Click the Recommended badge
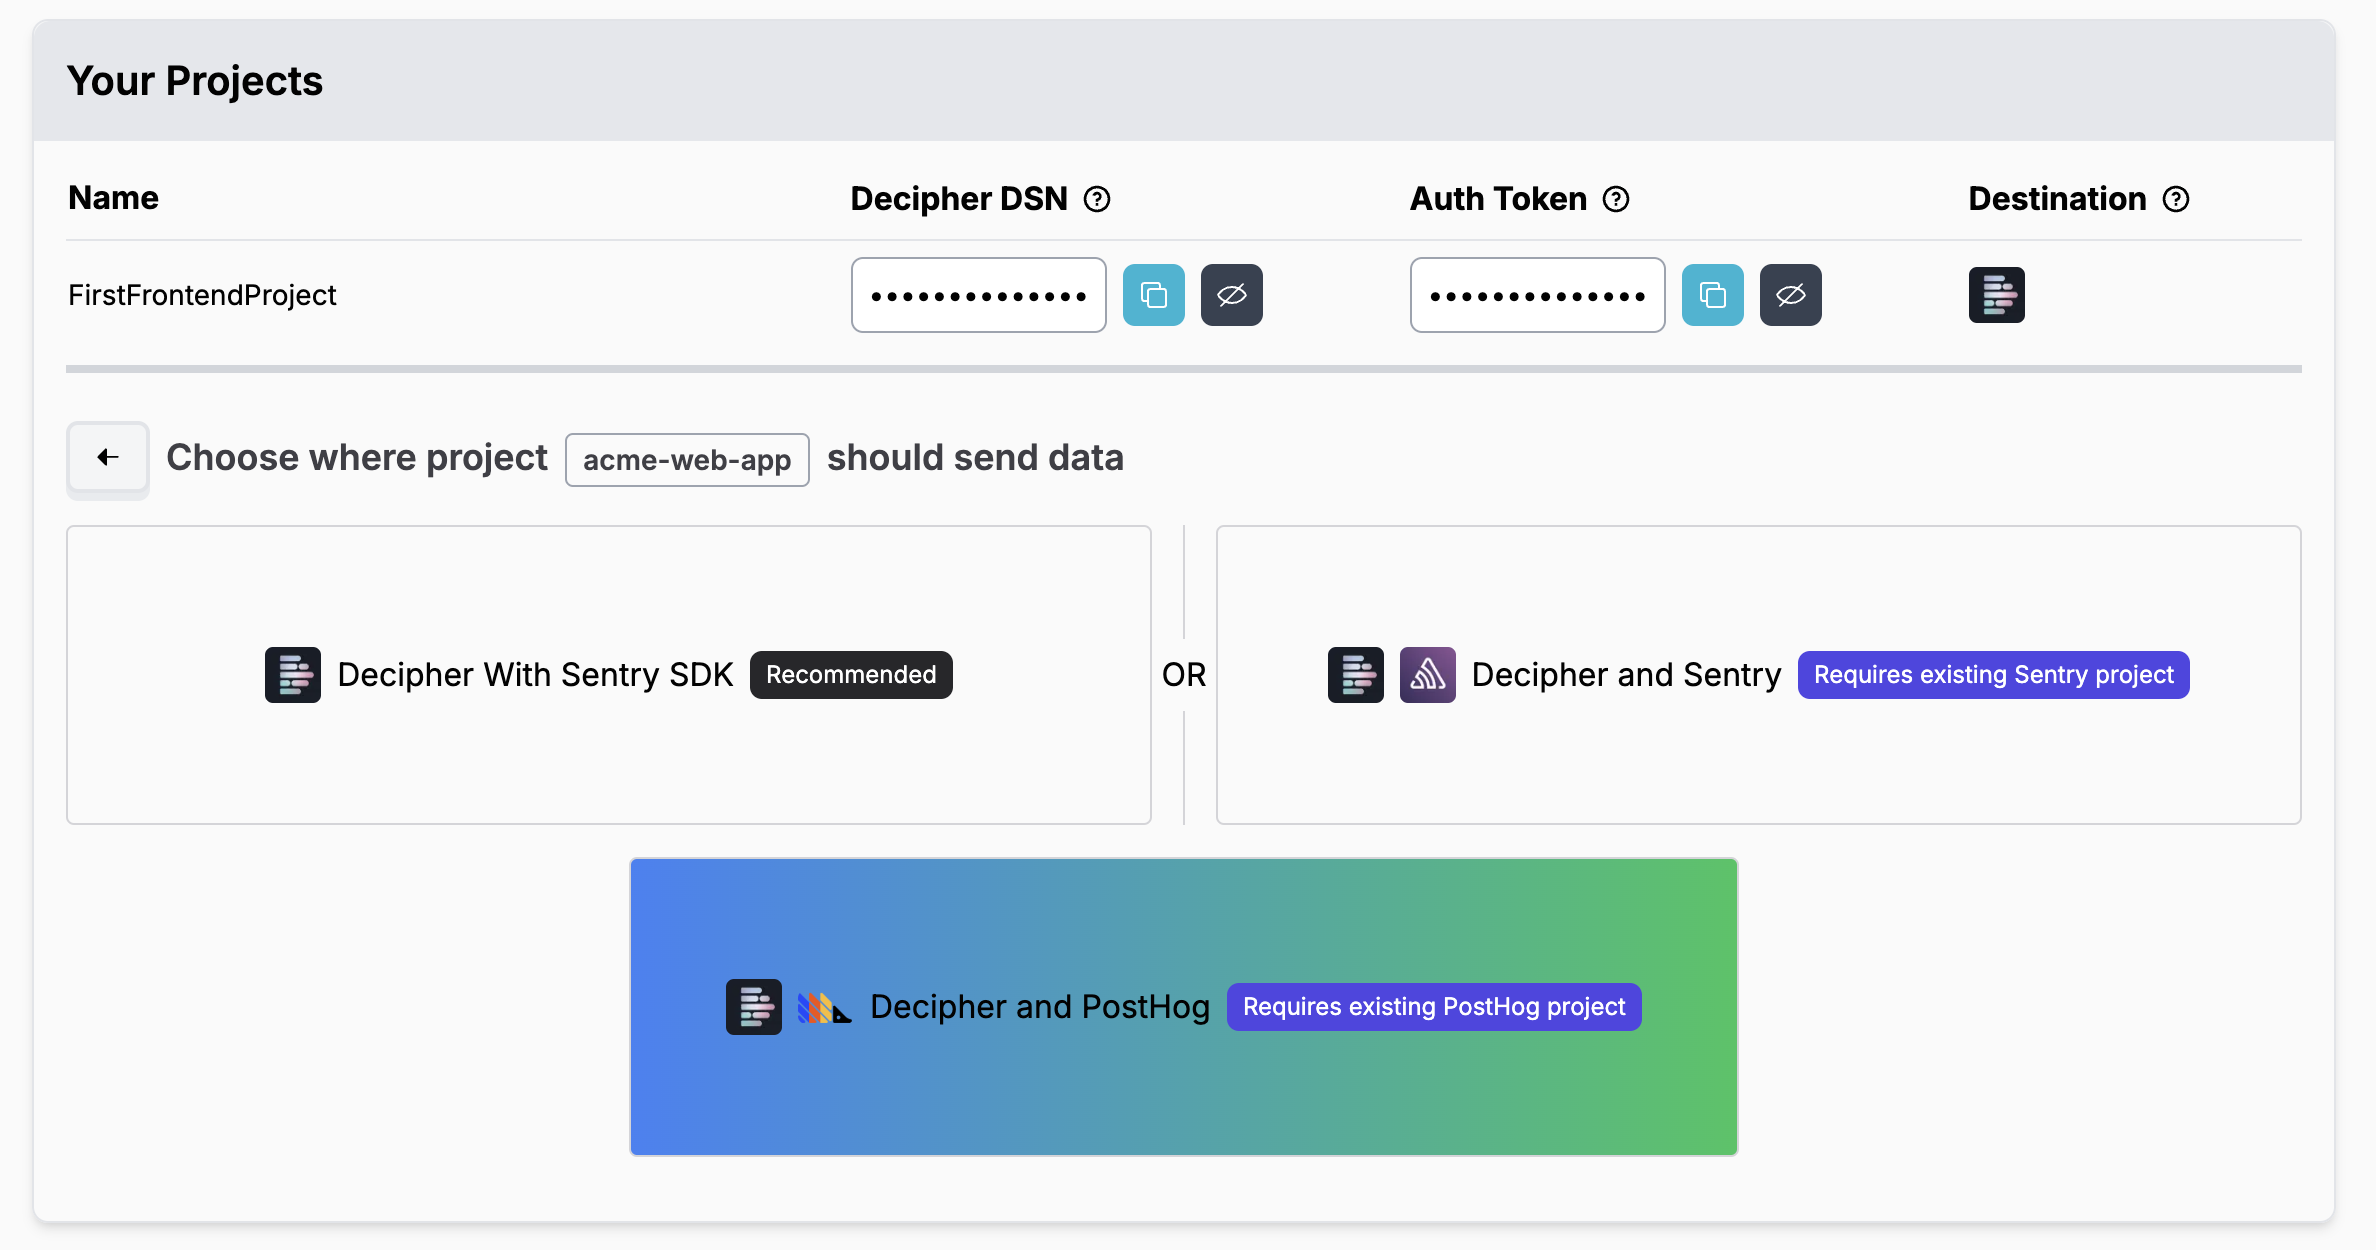Viewport: 2376px width, 1250px height. (851, 675)
